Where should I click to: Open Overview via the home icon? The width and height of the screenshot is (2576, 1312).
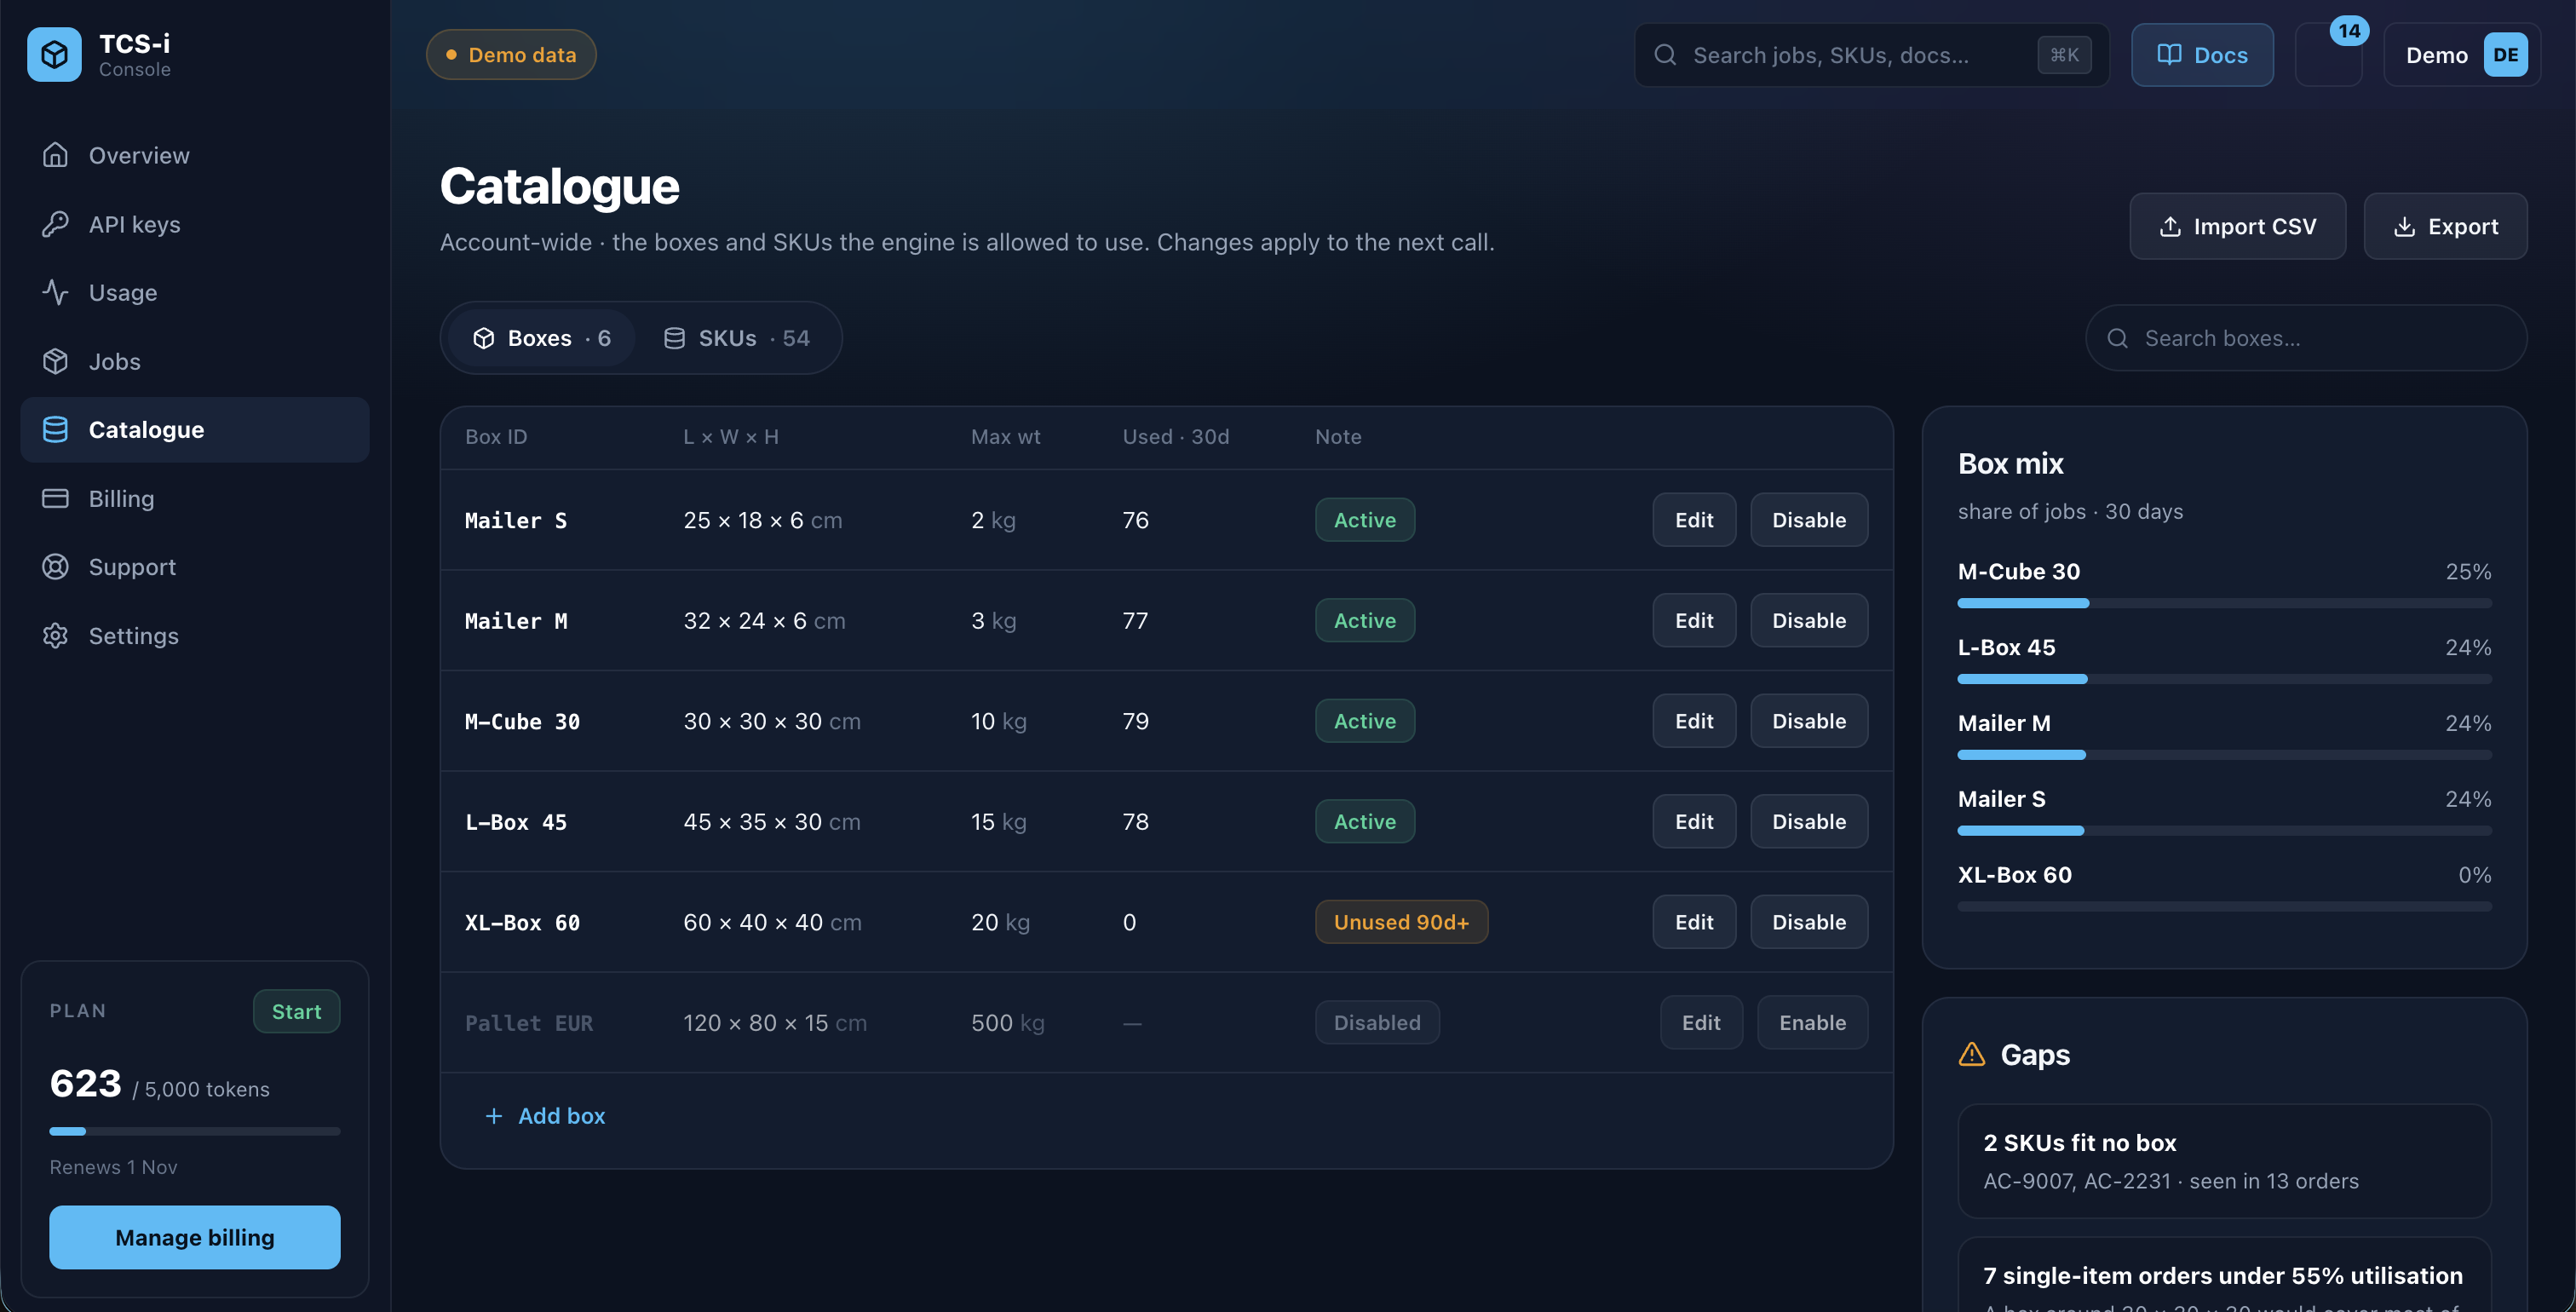56,155
